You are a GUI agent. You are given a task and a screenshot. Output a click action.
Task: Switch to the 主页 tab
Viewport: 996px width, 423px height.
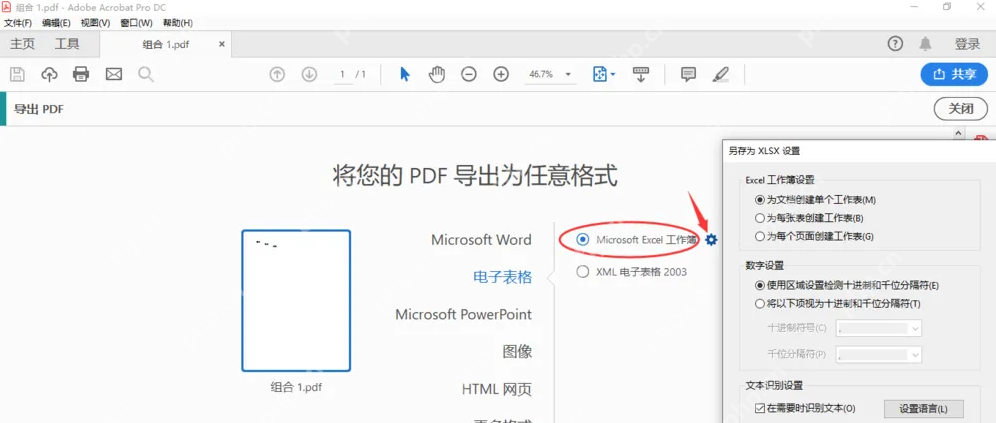click(23, 44)
